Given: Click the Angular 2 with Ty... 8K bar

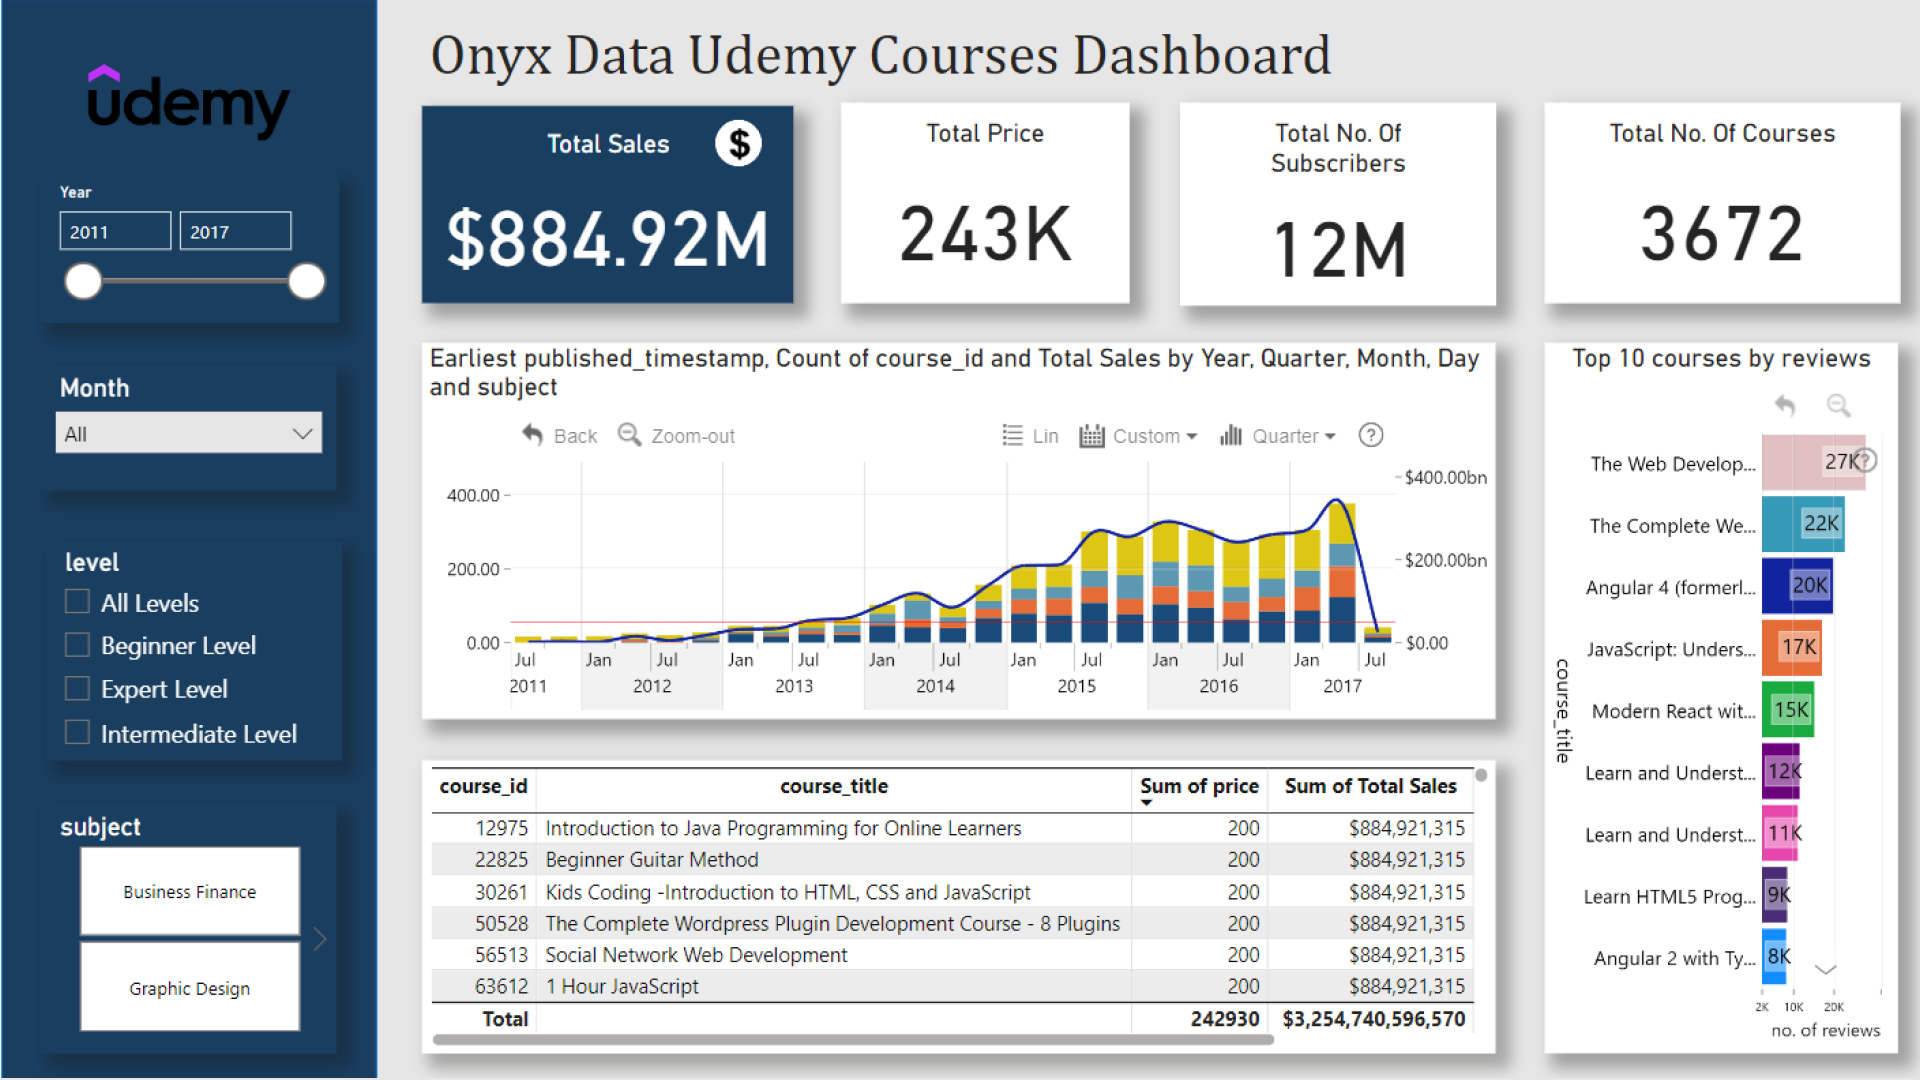Looking at the screenshot, I should point(1774,957).
